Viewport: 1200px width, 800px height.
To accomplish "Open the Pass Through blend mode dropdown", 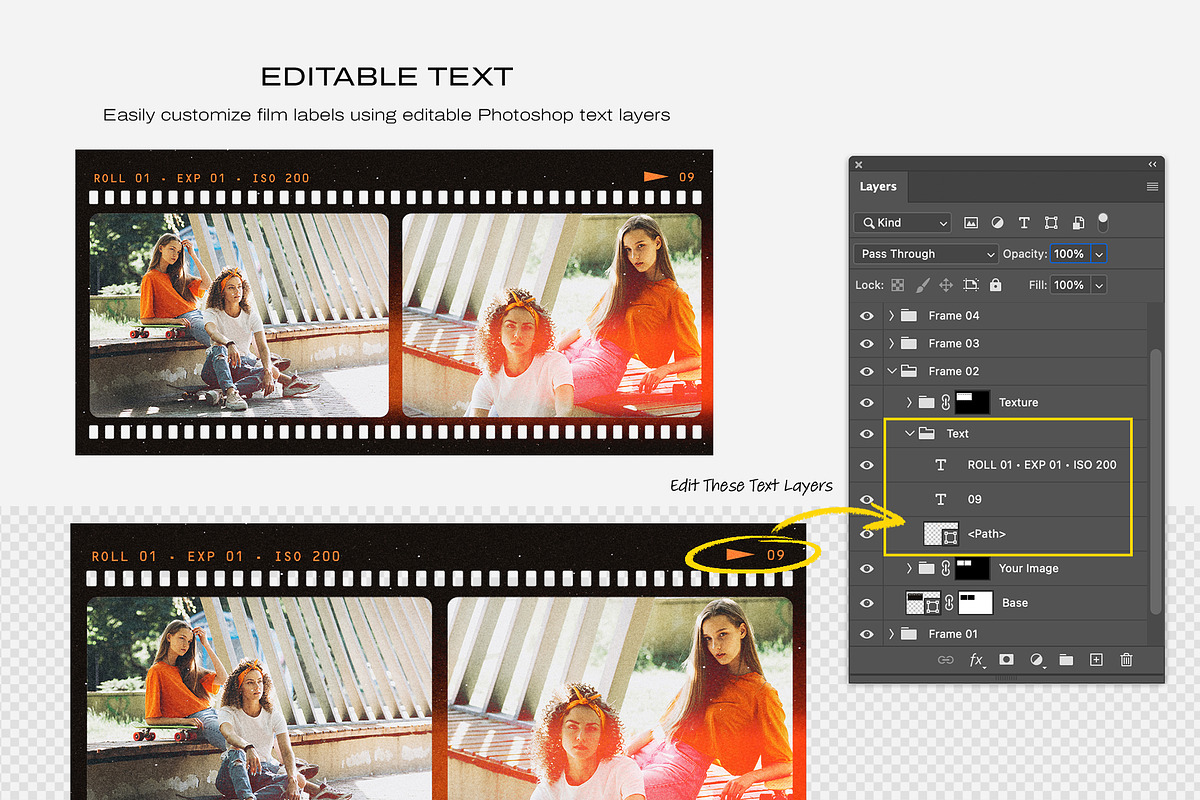I will (x=926, y=254).
